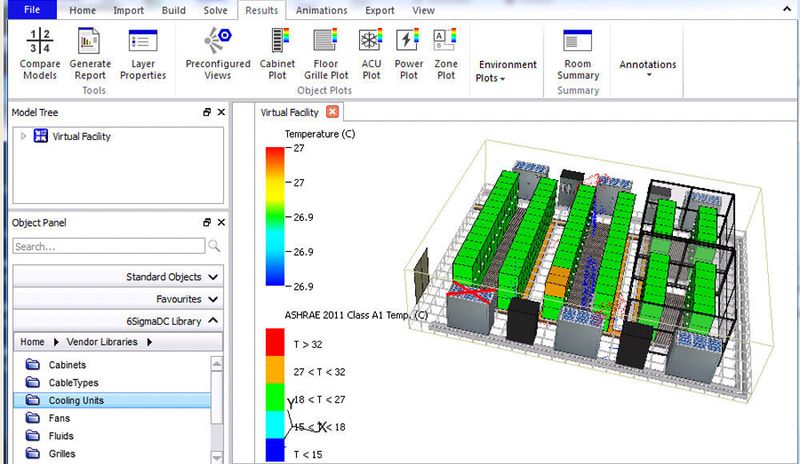Image resolution: width=800 pixels, height=464 pixels.
Task: Collapse the ribbon with the chevron
Action: coord(787,9)
